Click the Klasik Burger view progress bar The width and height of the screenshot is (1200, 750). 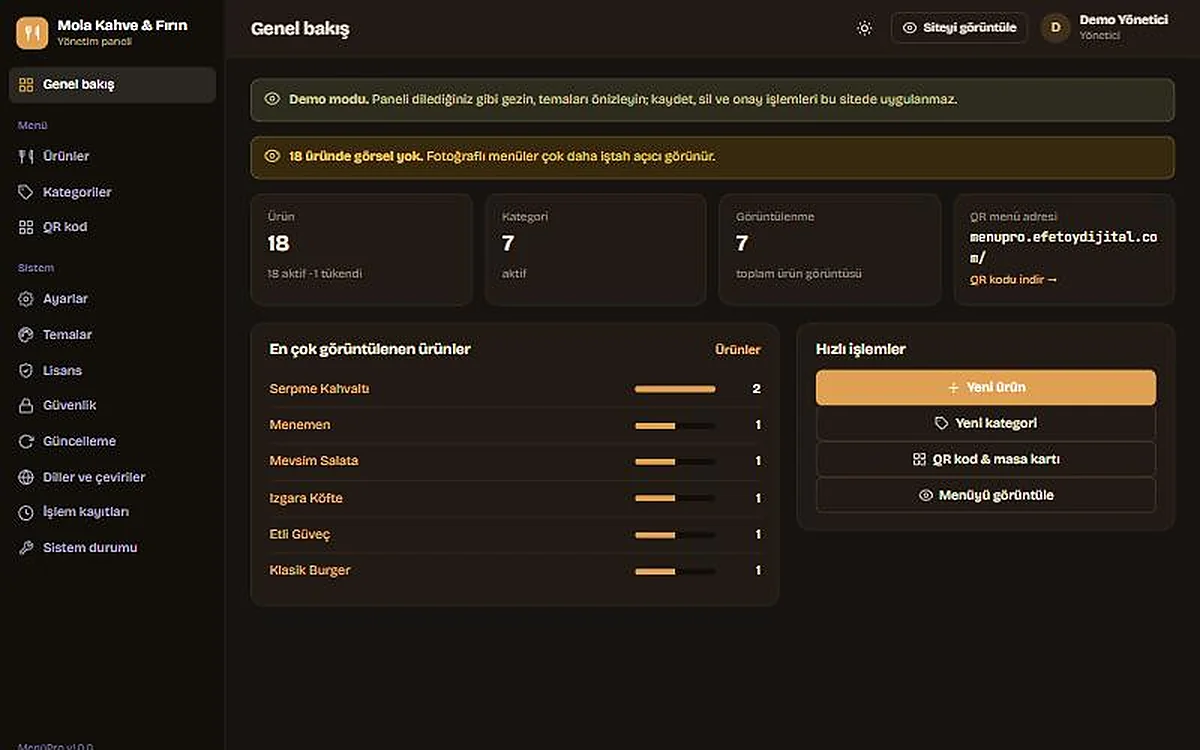pyautogui.click(x=675, y=571)
